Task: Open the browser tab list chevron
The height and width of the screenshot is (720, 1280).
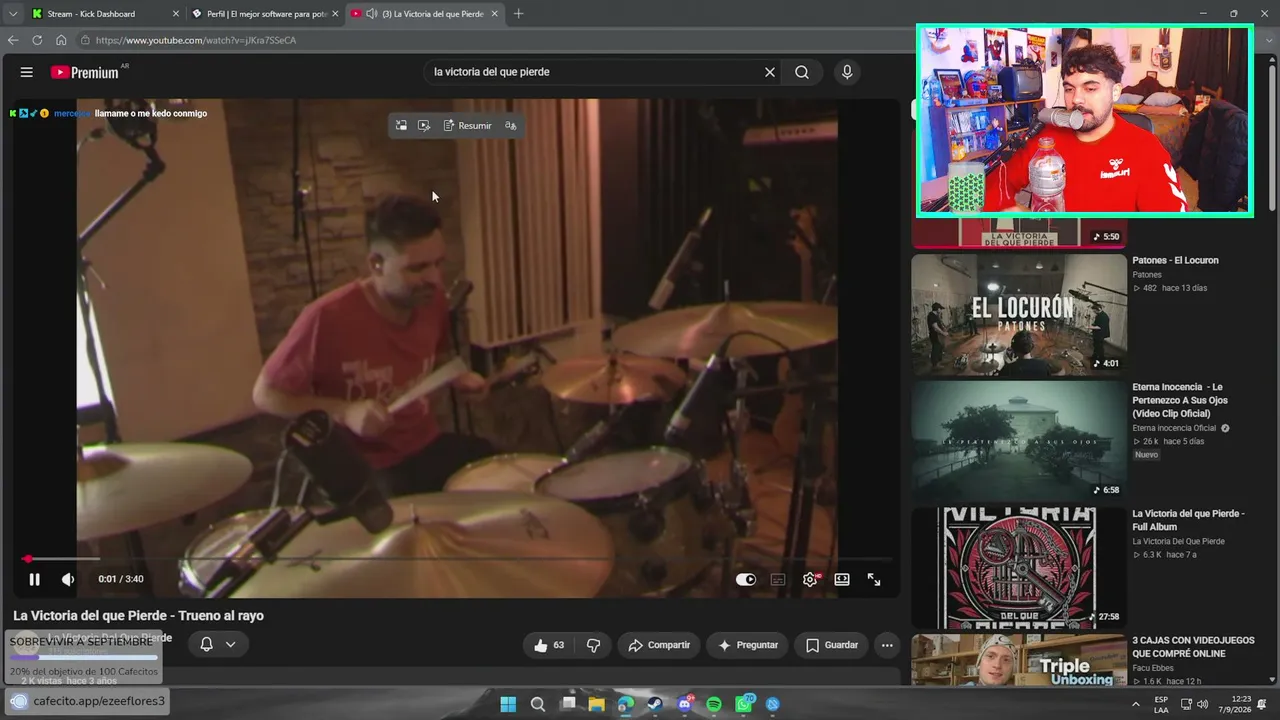Action: coord(12,14)
